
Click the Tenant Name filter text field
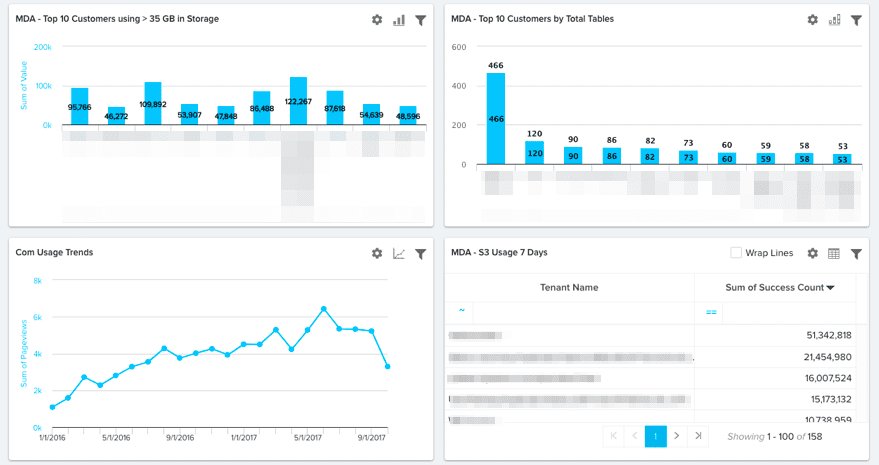tap(580, 312)
